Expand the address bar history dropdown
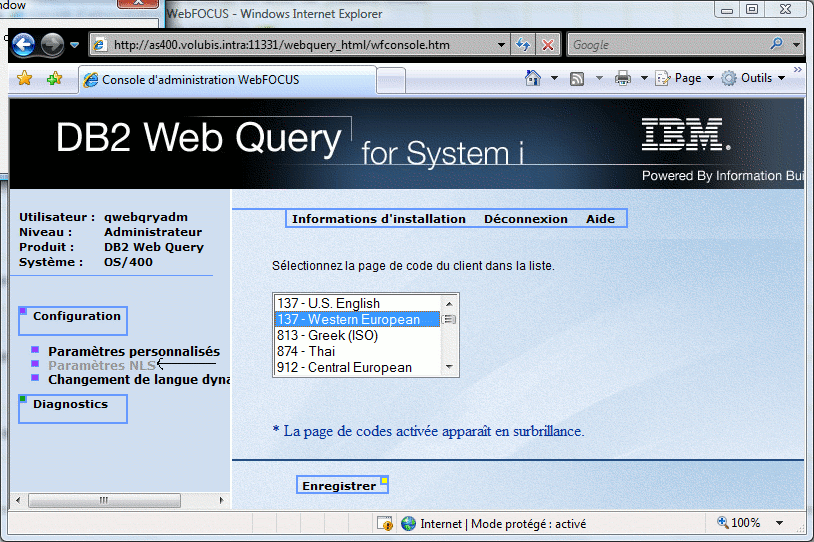The height and width of the screenshot is (542, 814). point(501,45)
